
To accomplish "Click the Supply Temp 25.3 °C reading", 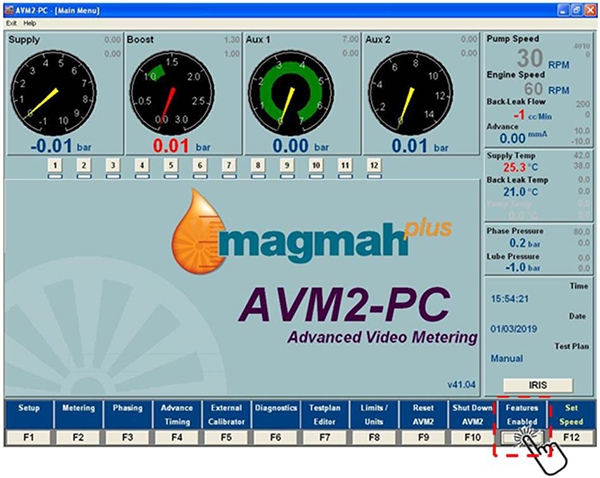I will [x=520, y=167].
